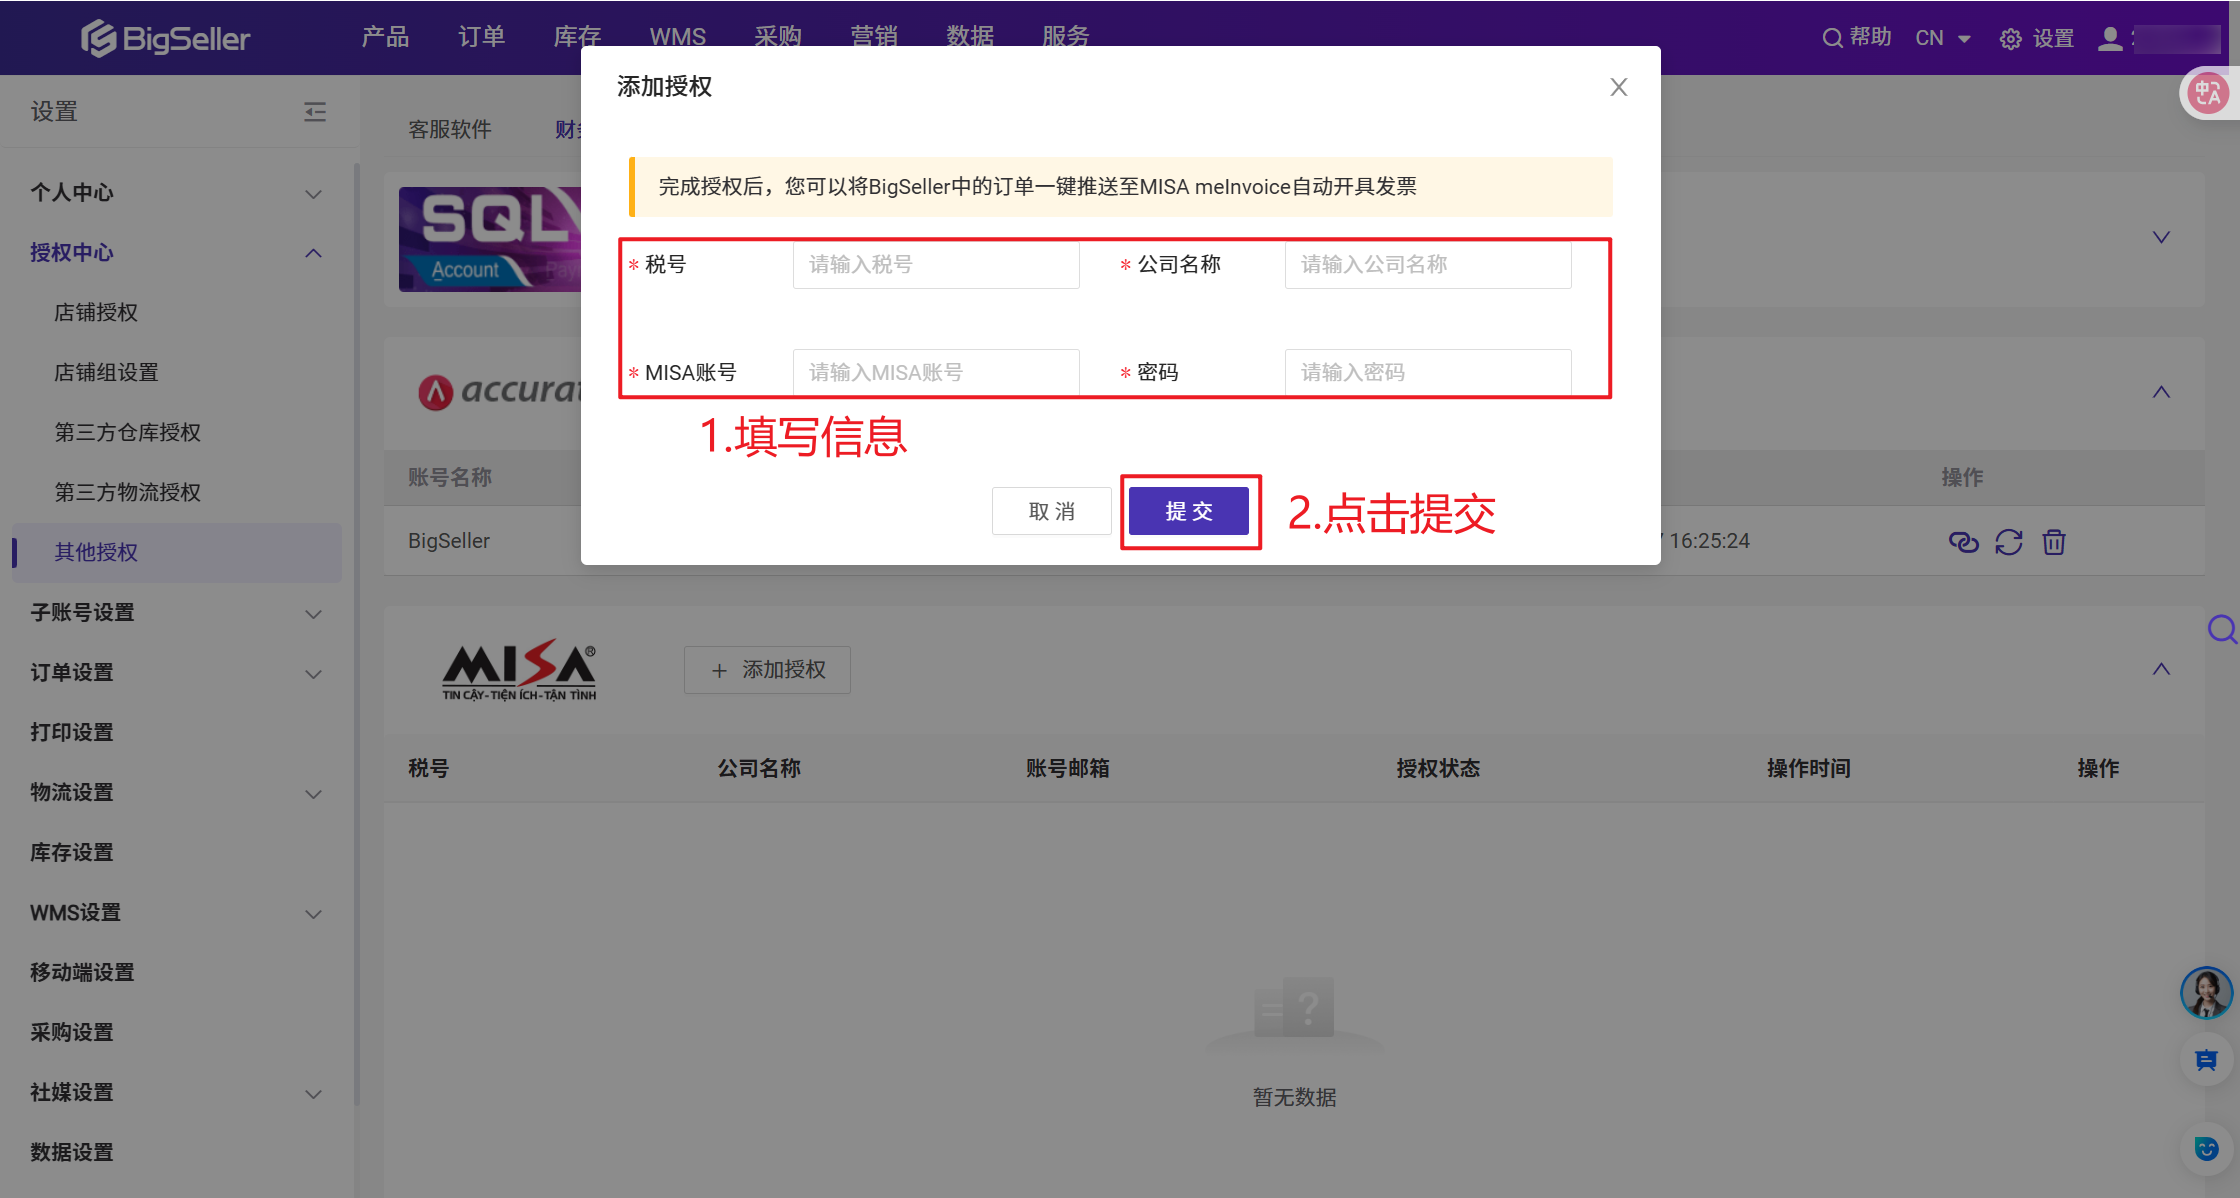The width and height of the screenshot is (2240, 1198).
Task: Click BigSeller account name cell
Action: coord(449,541)
